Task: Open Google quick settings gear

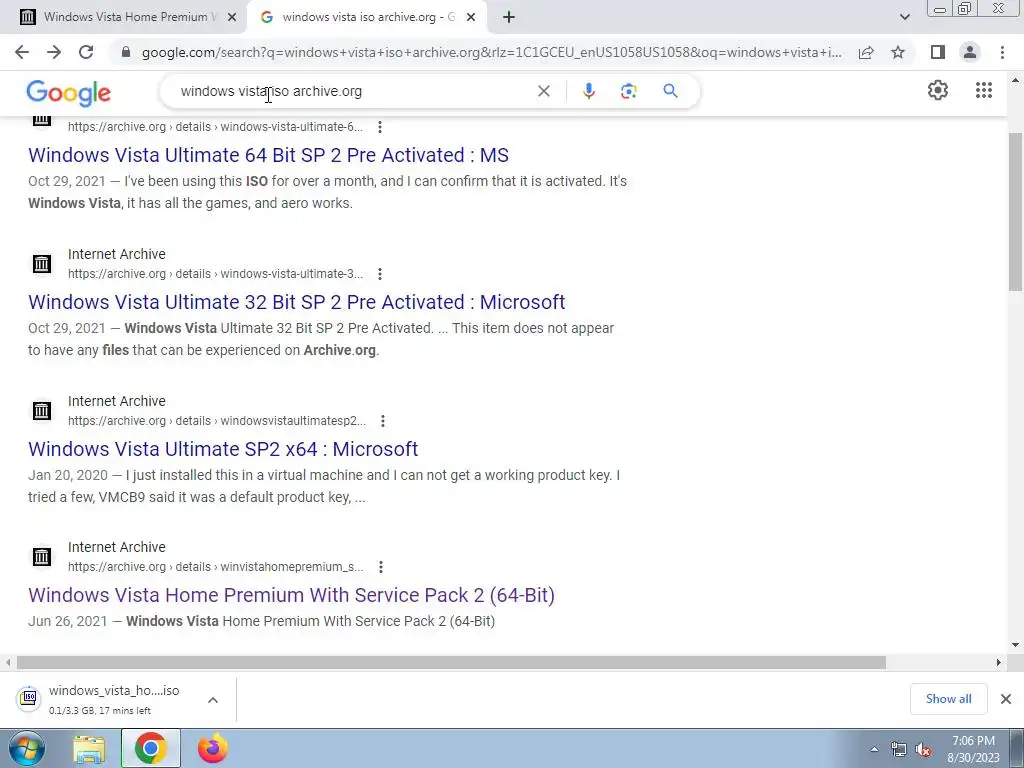Action: coord(938,90)
